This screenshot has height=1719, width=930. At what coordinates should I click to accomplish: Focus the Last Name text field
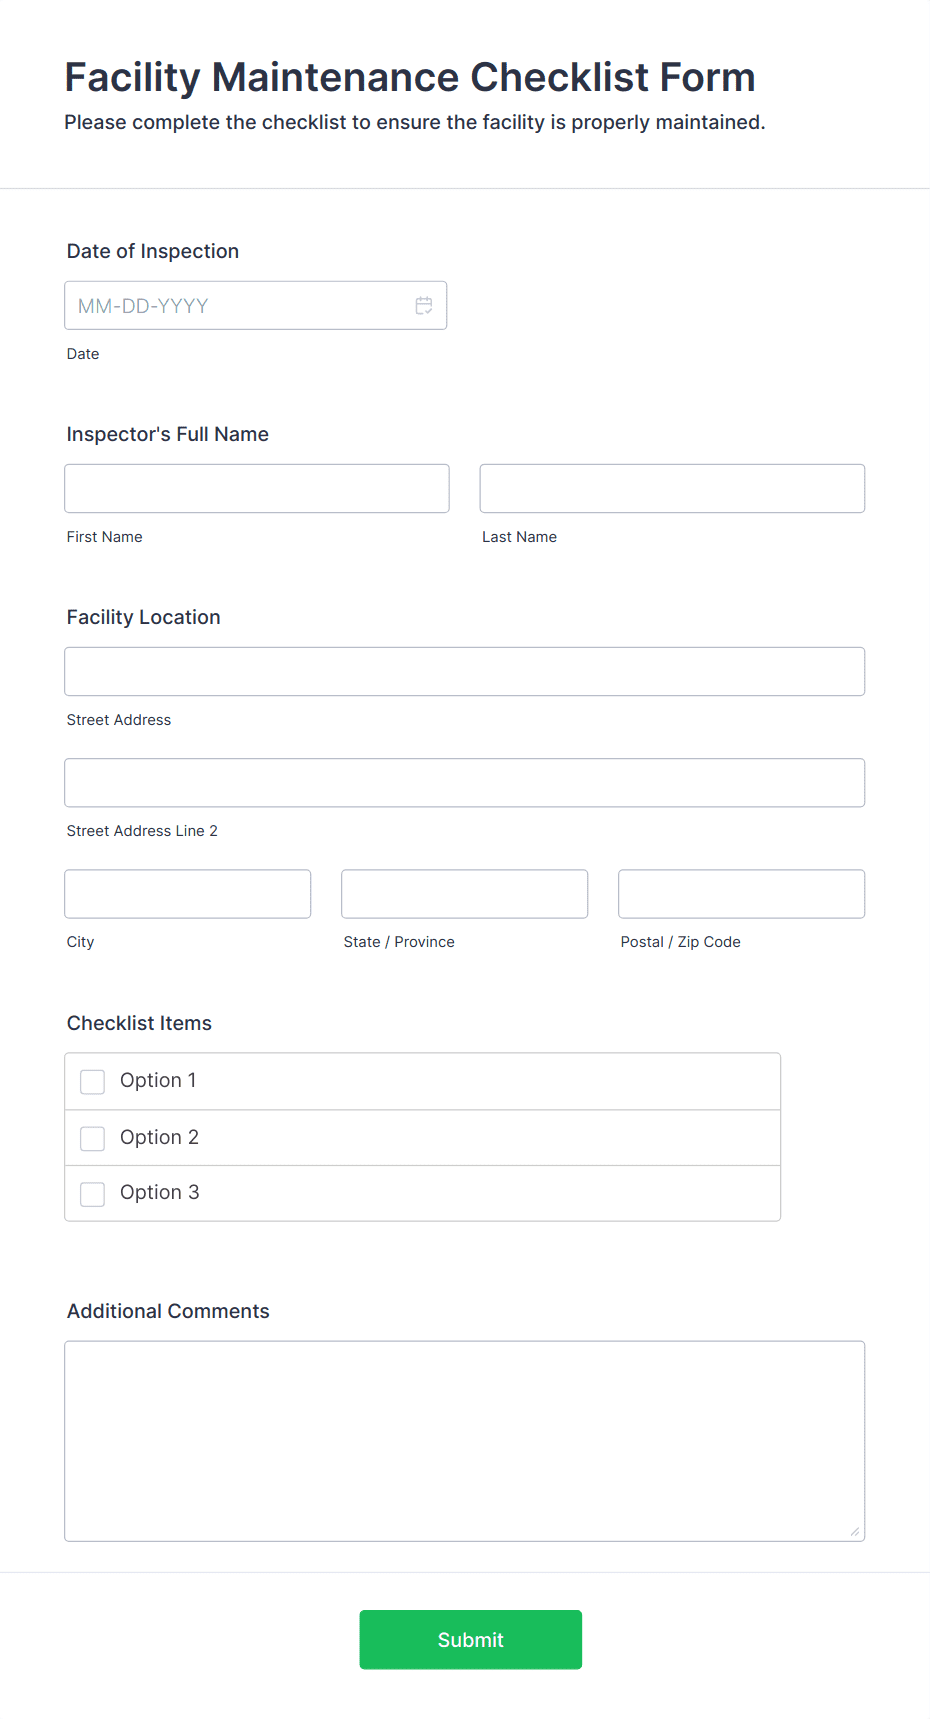click(x=672, y=489)
